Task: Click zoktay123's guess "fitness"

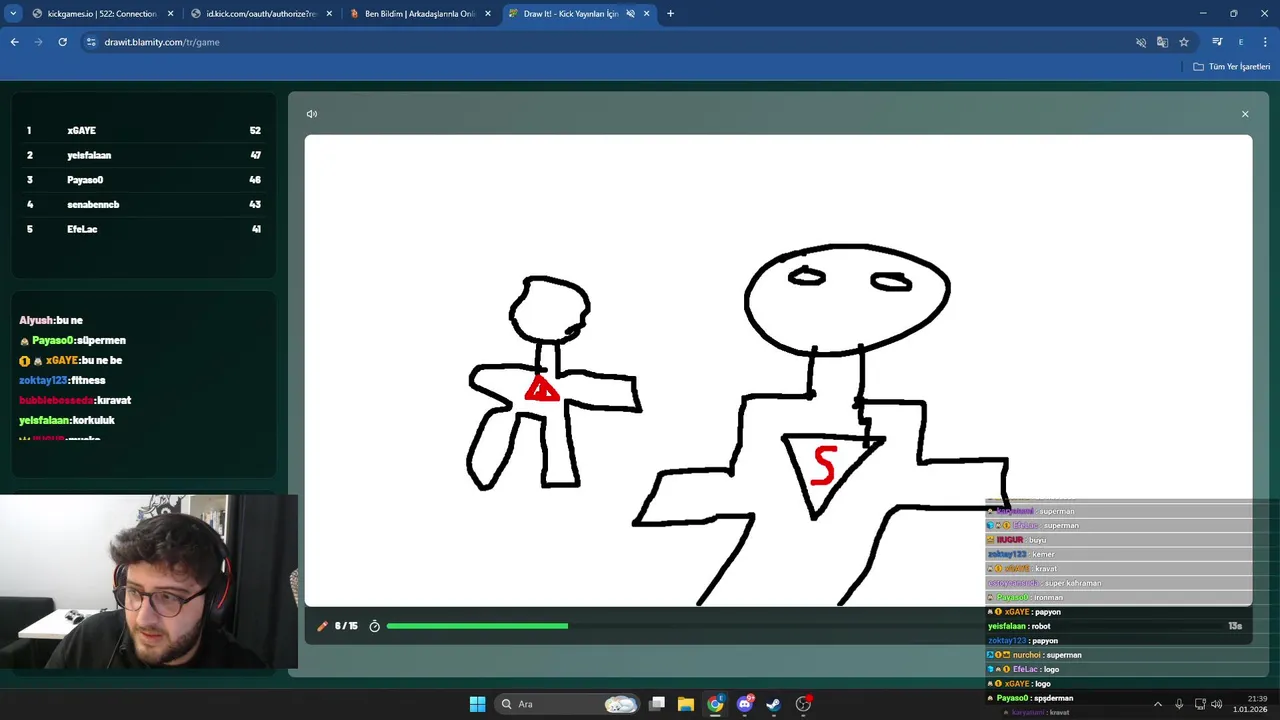Action: point(88,381)
